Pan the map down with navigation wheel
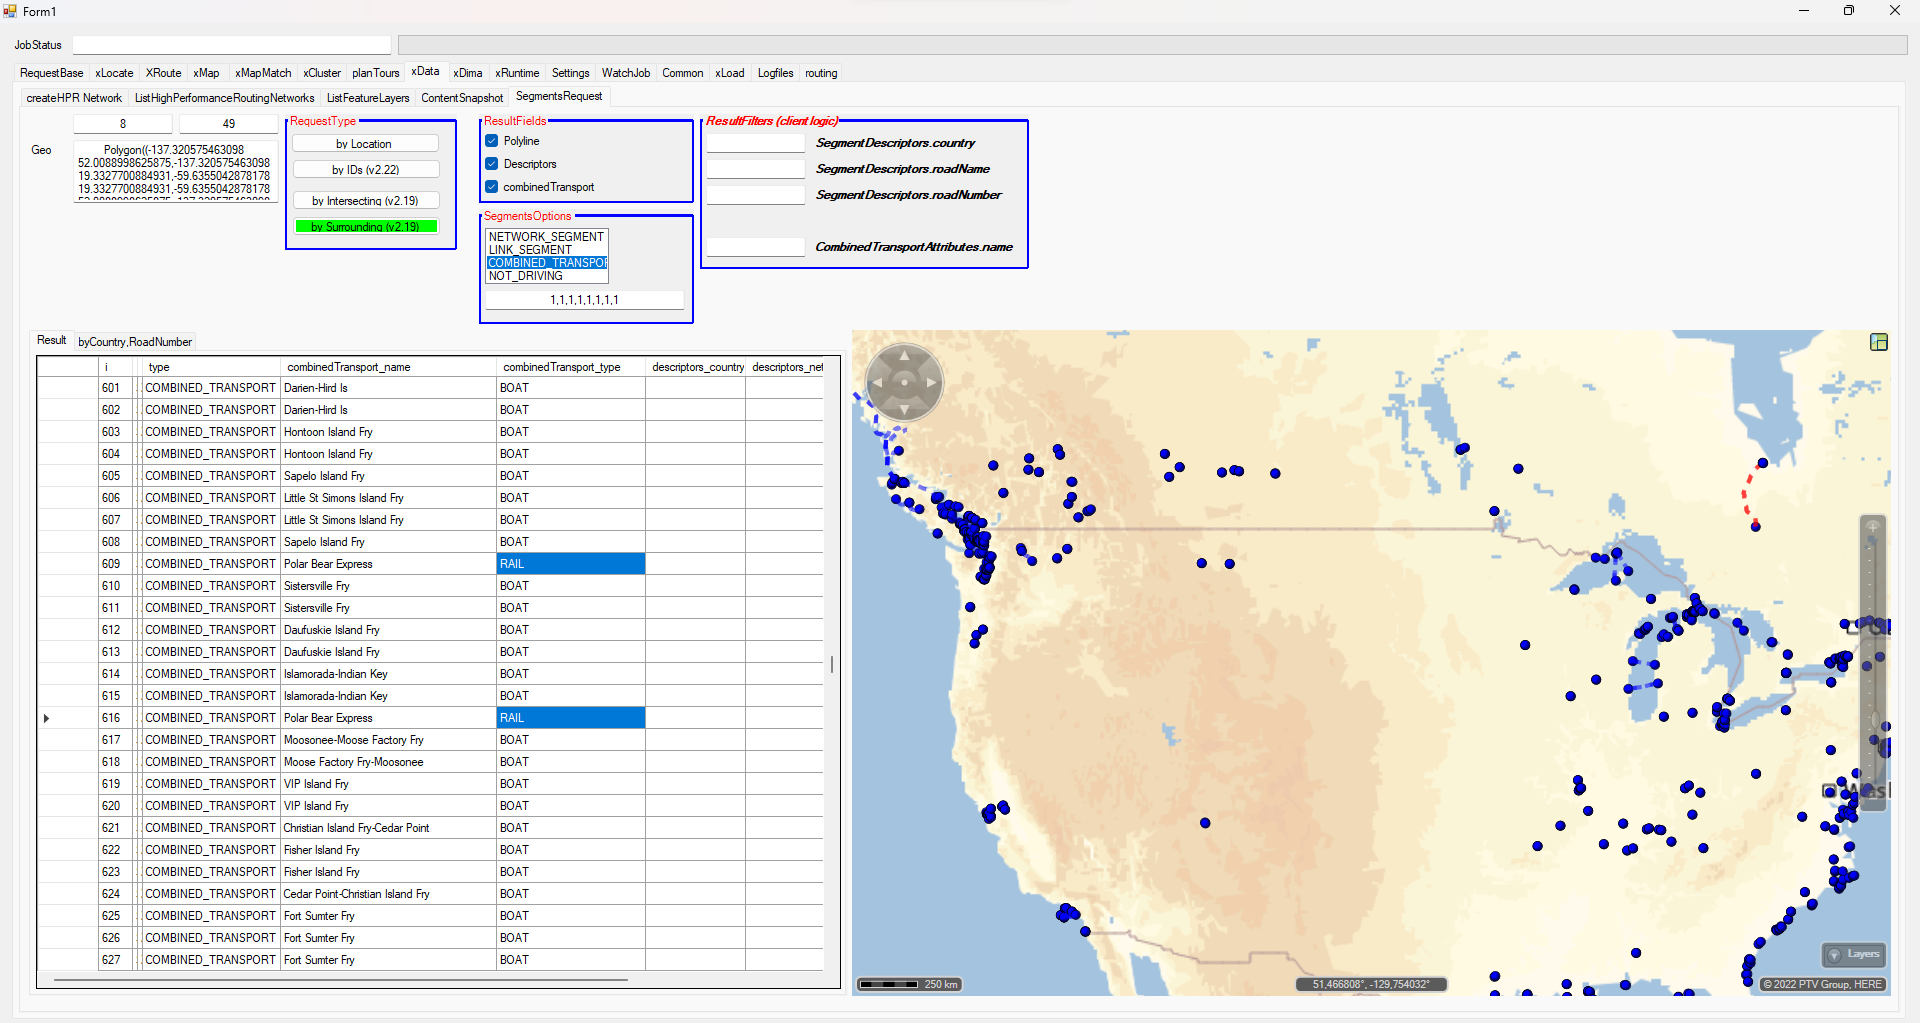This screenshot has height=1023, width=1920. (904, 409)
